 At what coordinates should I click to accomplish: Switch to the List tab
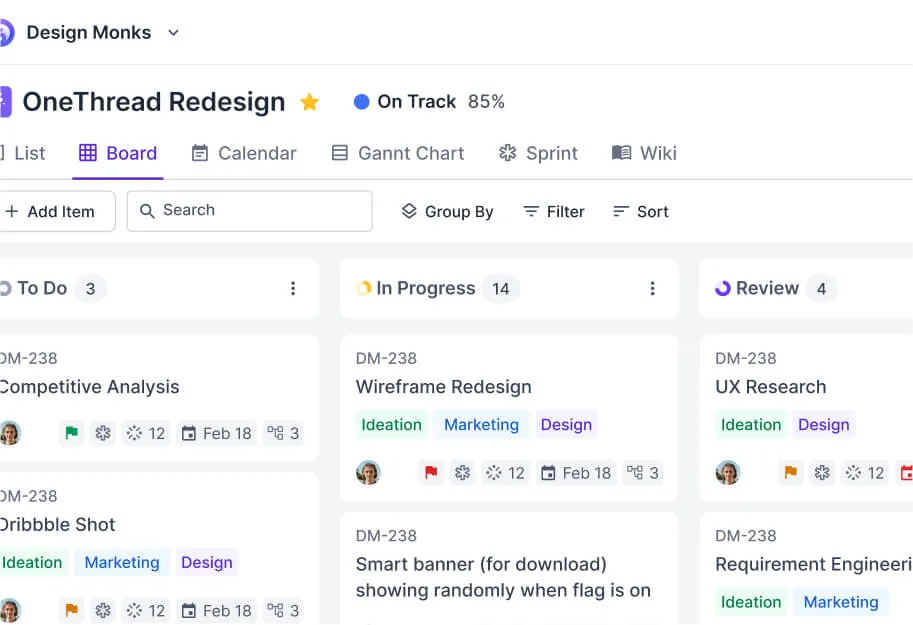click(x=23, y=153)
